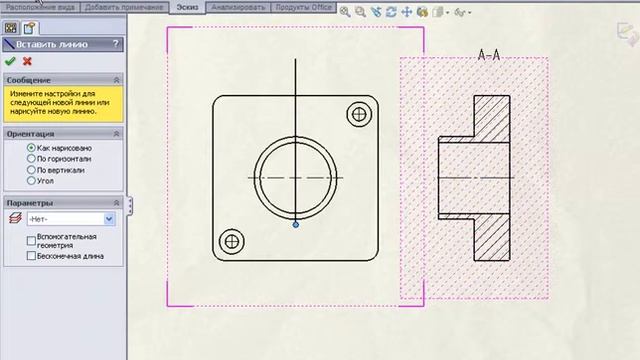This screenshot has height=360, width=640.
Task: Collapse the Ориентация section
Action: click(x=116, y=134)
